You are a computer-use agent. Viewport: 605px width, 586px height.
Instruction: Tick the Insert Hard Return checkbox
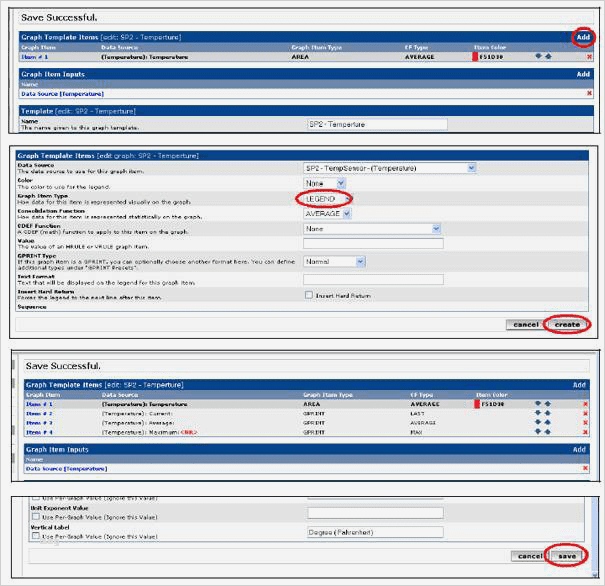click(309, 295)
